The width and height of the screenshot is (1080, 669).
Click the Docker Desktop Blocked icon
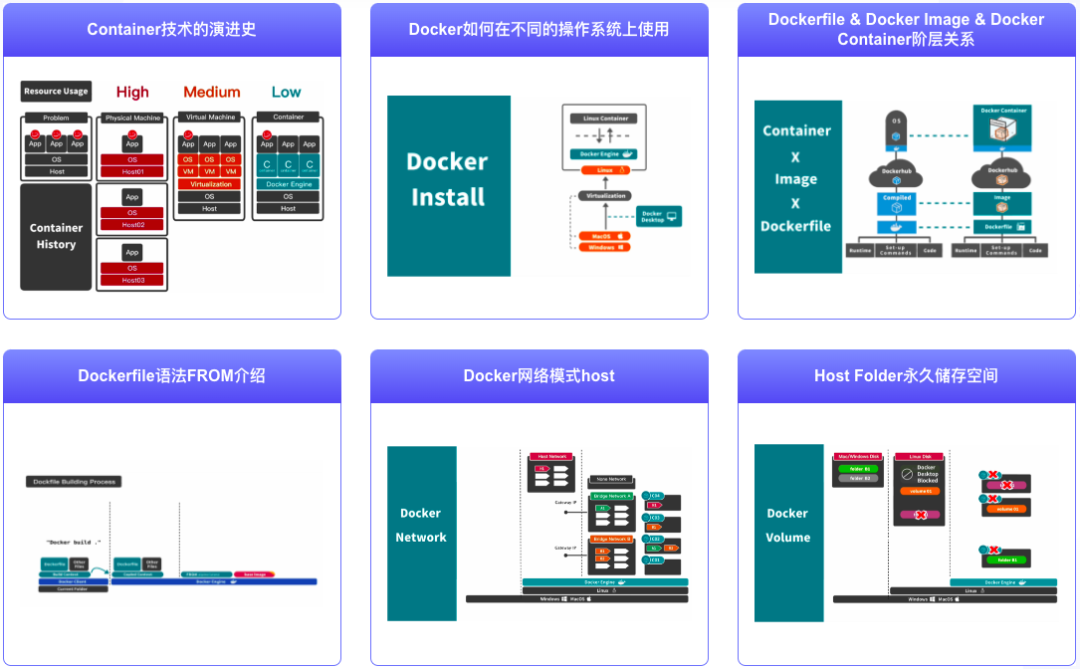pyautogui.click(x=907, y=473)
